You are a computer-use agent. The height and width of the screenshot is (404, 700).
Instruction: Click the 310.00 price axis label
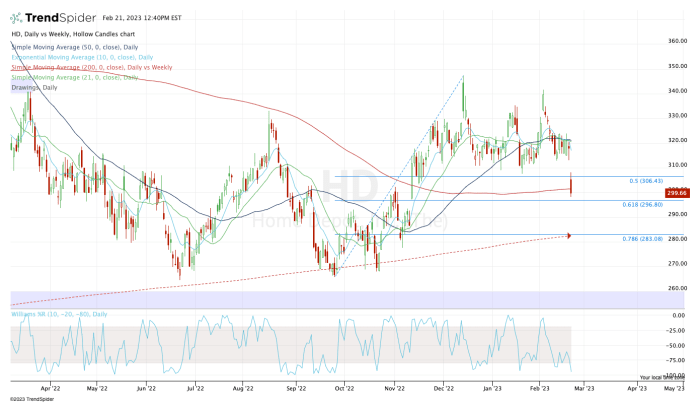click(x=677, y=165)
